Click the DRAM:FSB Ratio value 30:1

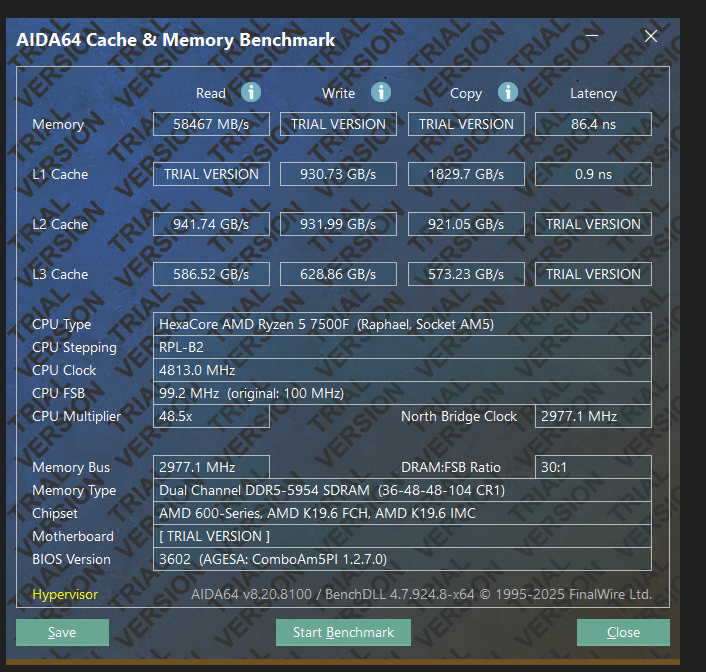pos(593,467)
